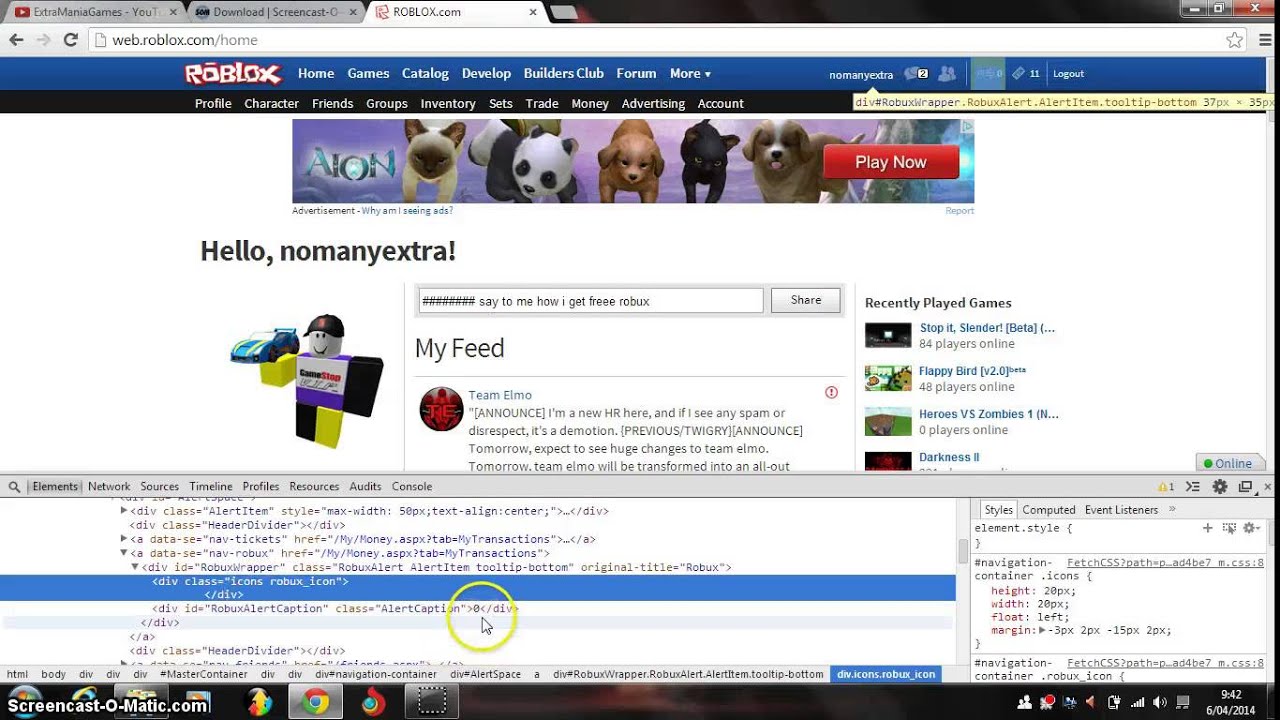Open the Timeline tab
Image resolution: width=1280 pixels, height=720 pixels.
(211, 487)
